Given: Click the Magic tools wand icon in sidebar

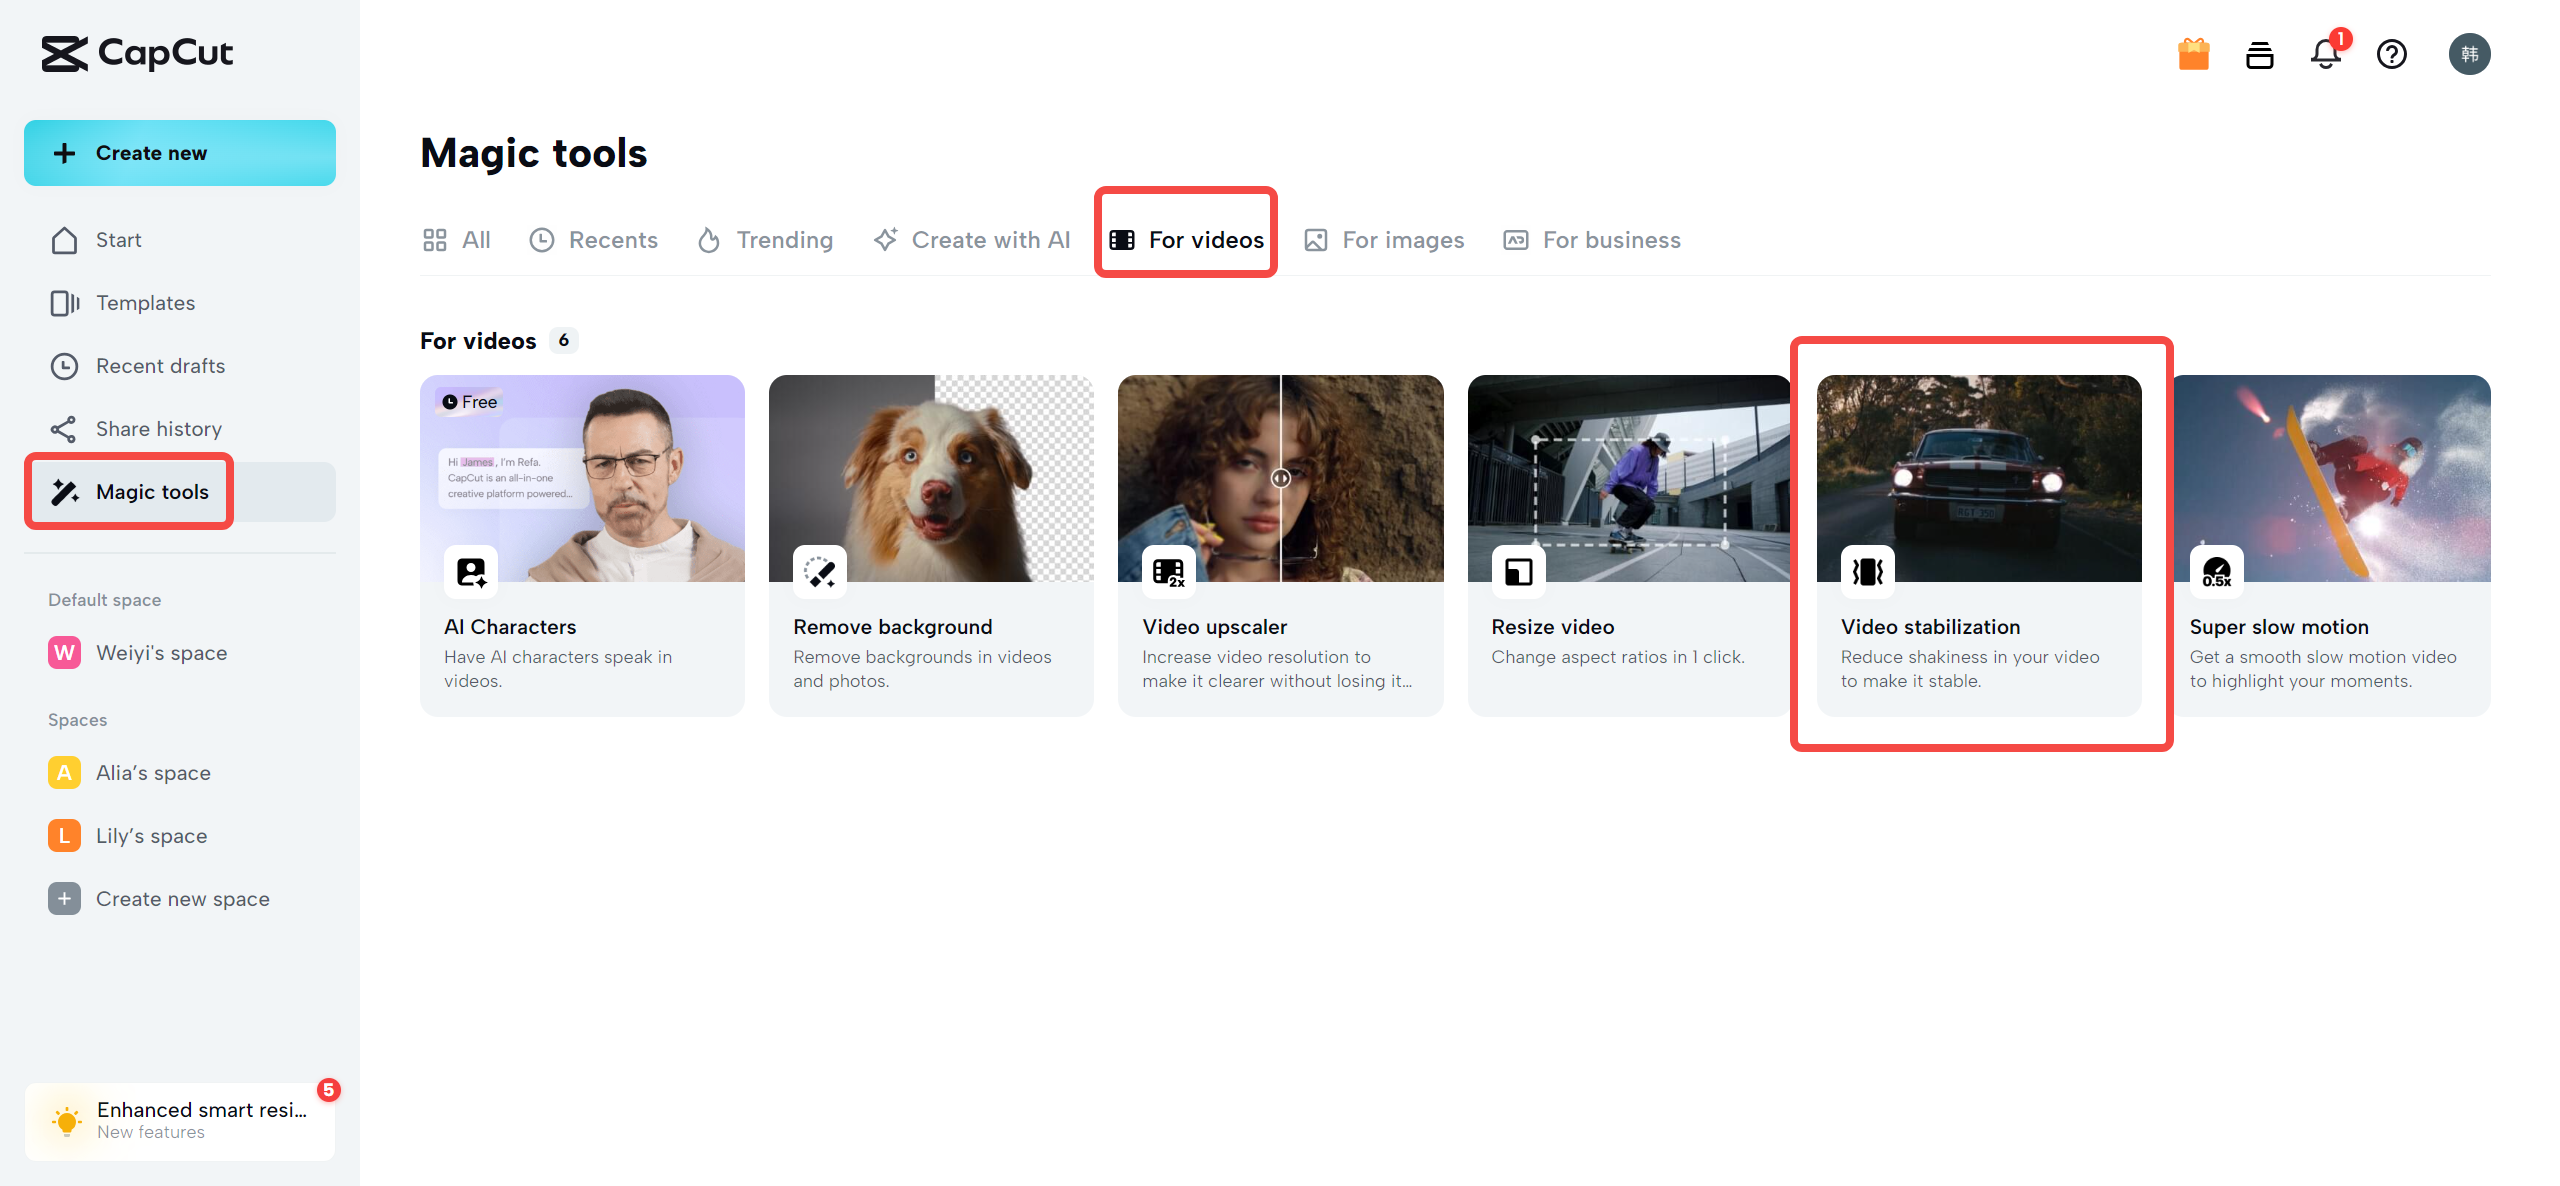Looking at the screenshot, I should tap(62, 490).
